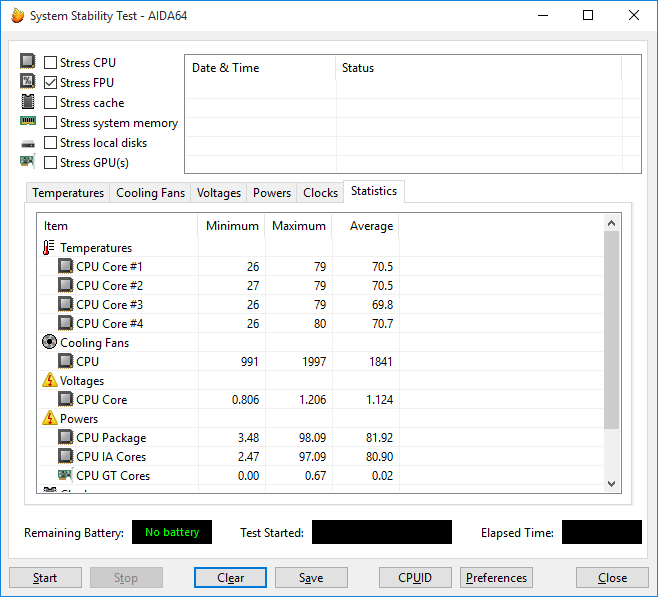Click the chip icon for CPU Core voltage row

tap(65, 399)
